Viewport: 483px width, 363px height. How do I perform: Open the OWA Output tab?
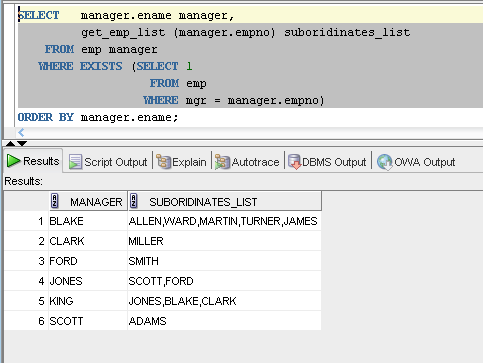(x=416, y=162)
